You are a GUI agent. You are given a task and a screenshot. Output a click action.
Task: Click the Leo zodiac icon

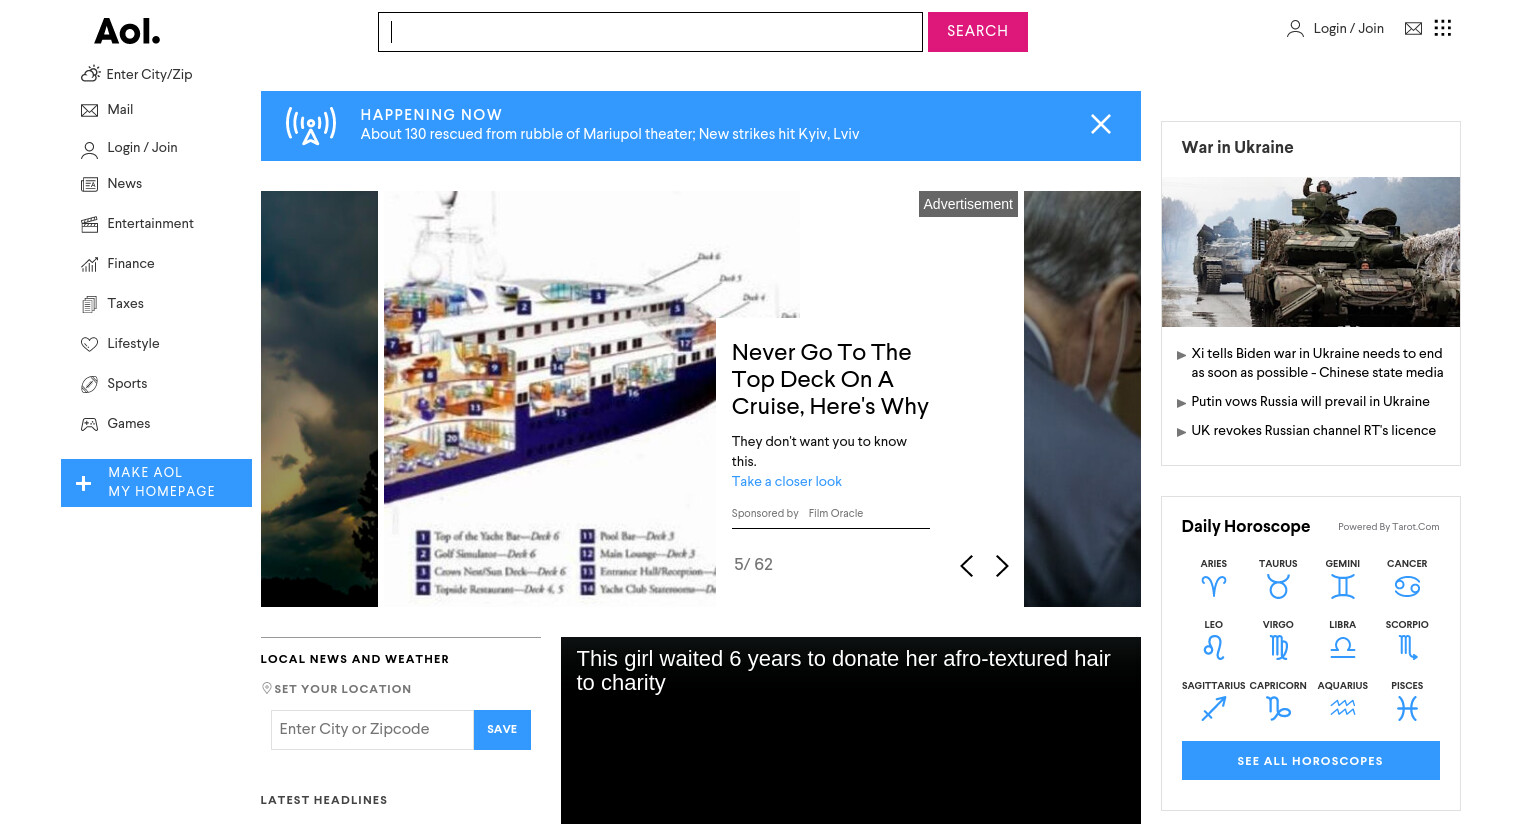1214,648
